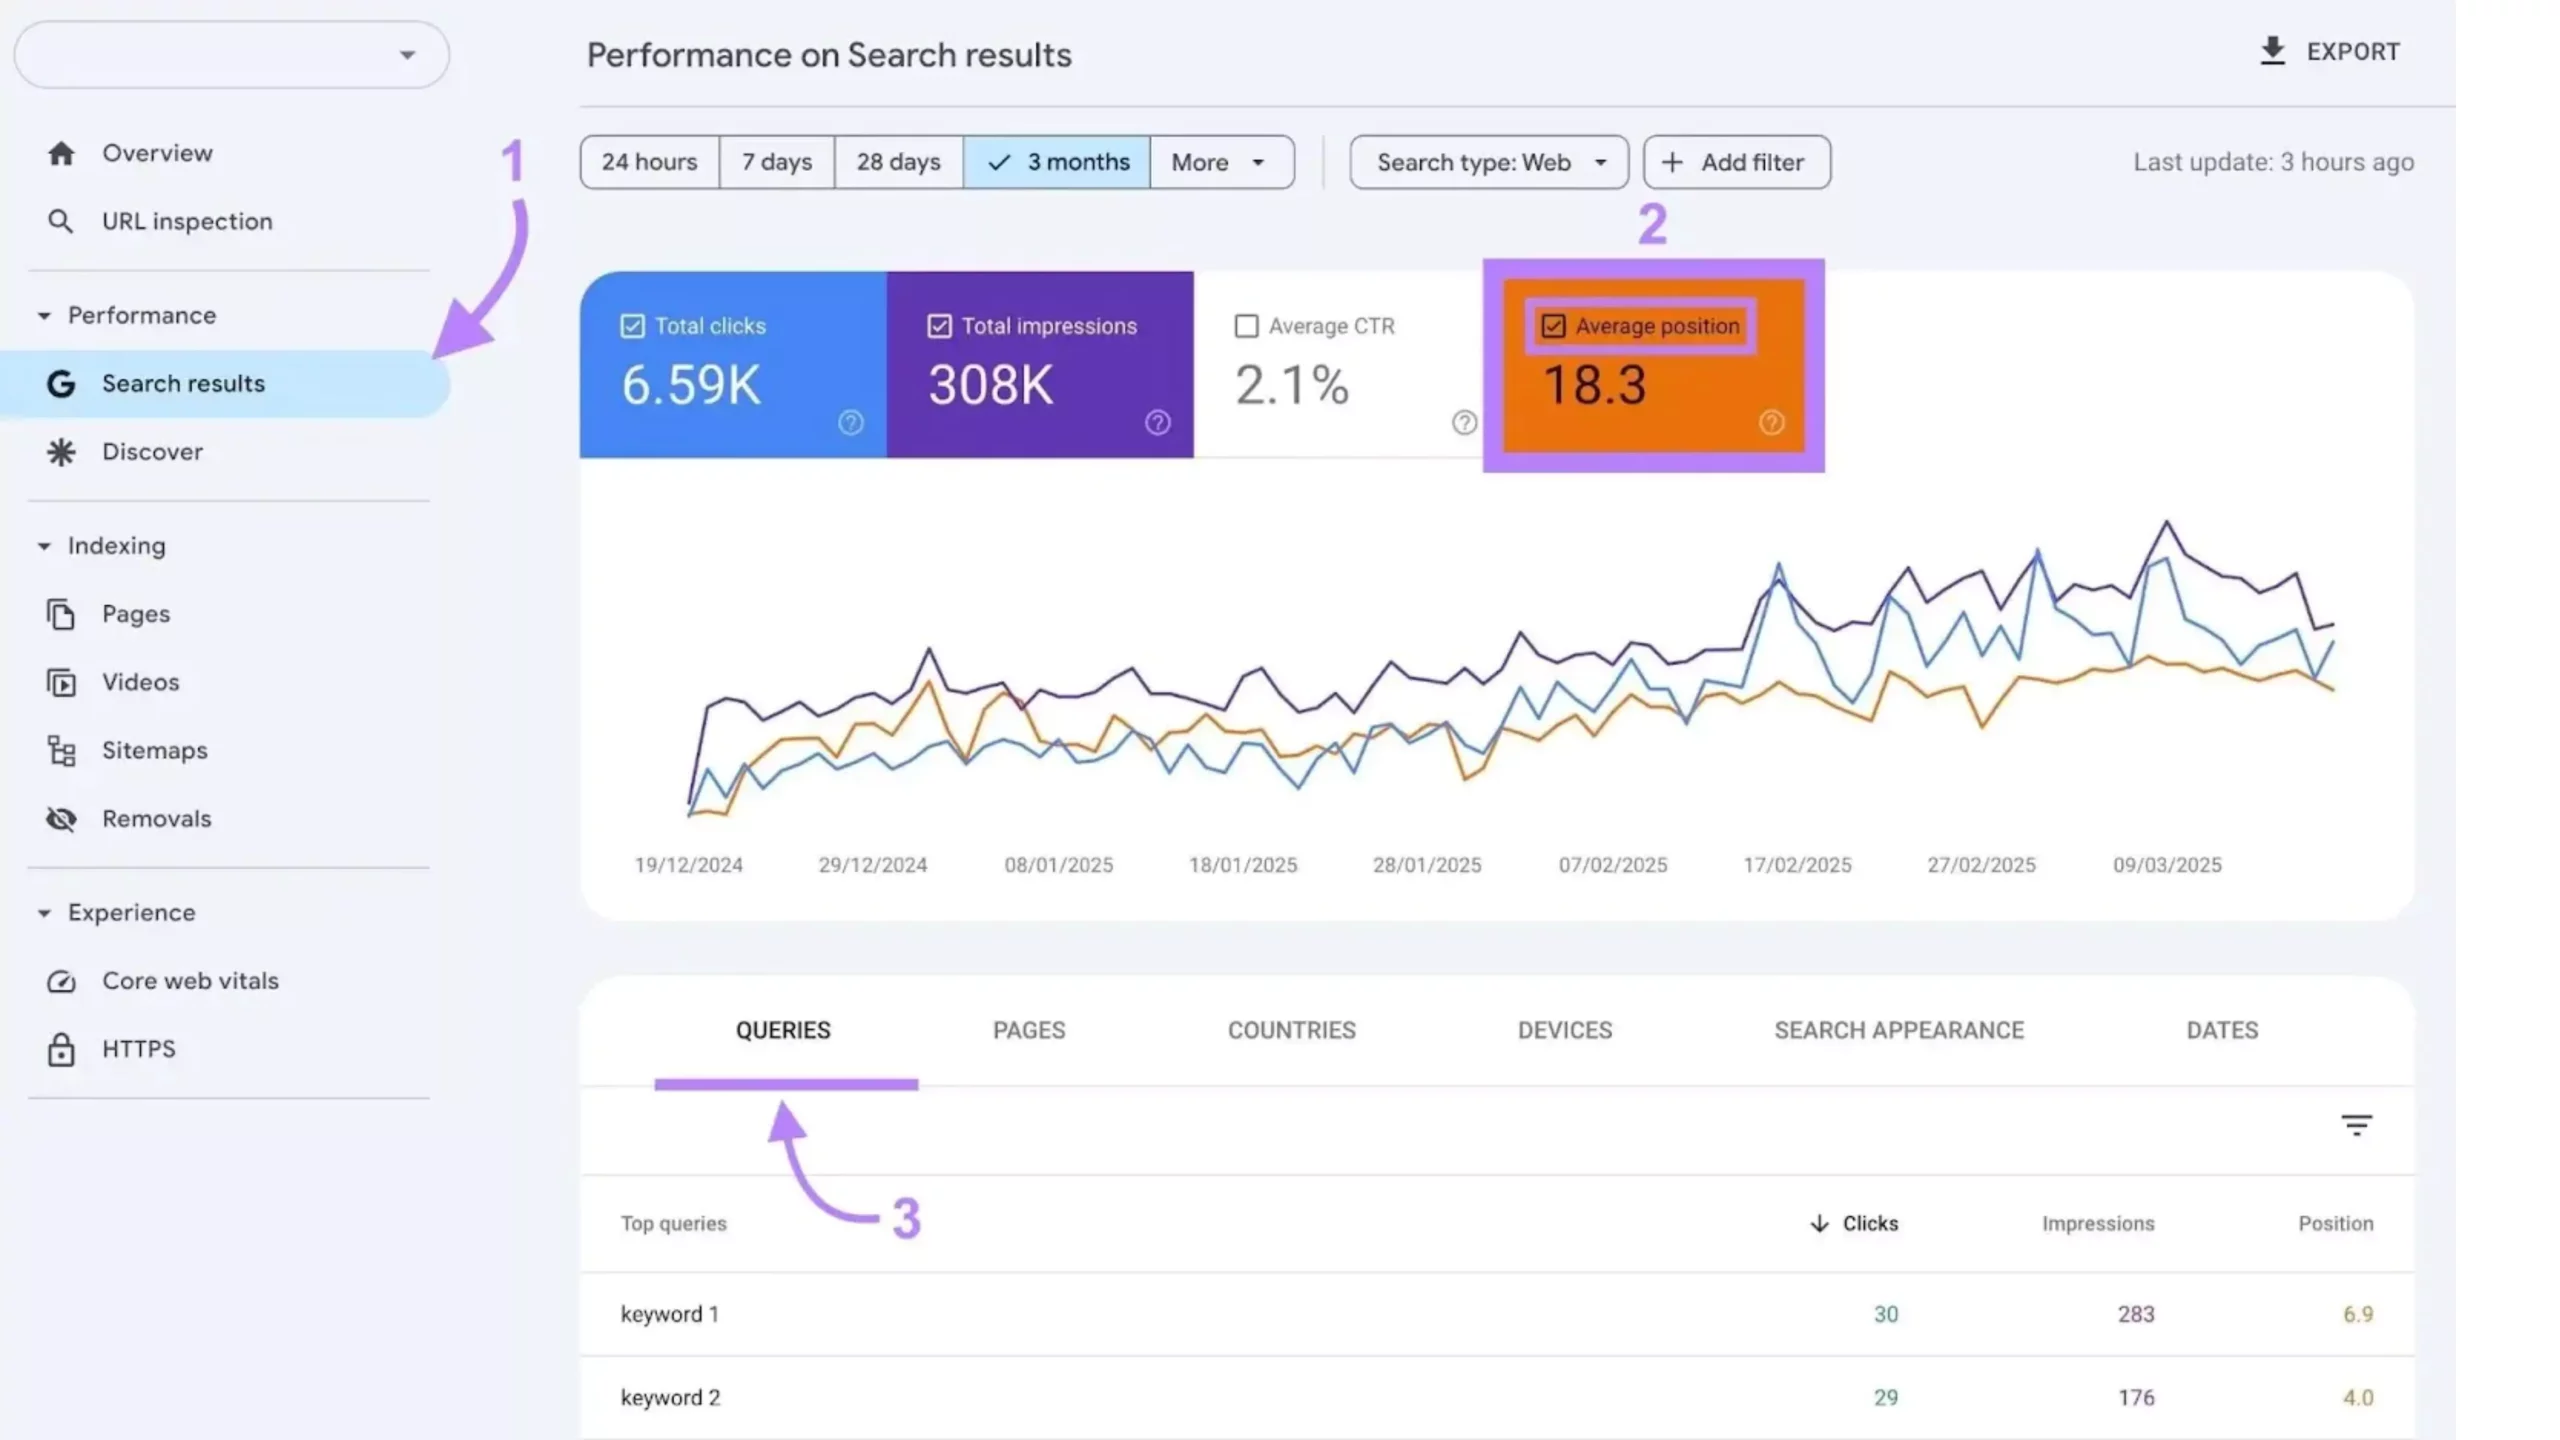Screen dimensions: 2560x1440
Task: Open the Search type: Web dropdown
Action: tap(1488, 162)
